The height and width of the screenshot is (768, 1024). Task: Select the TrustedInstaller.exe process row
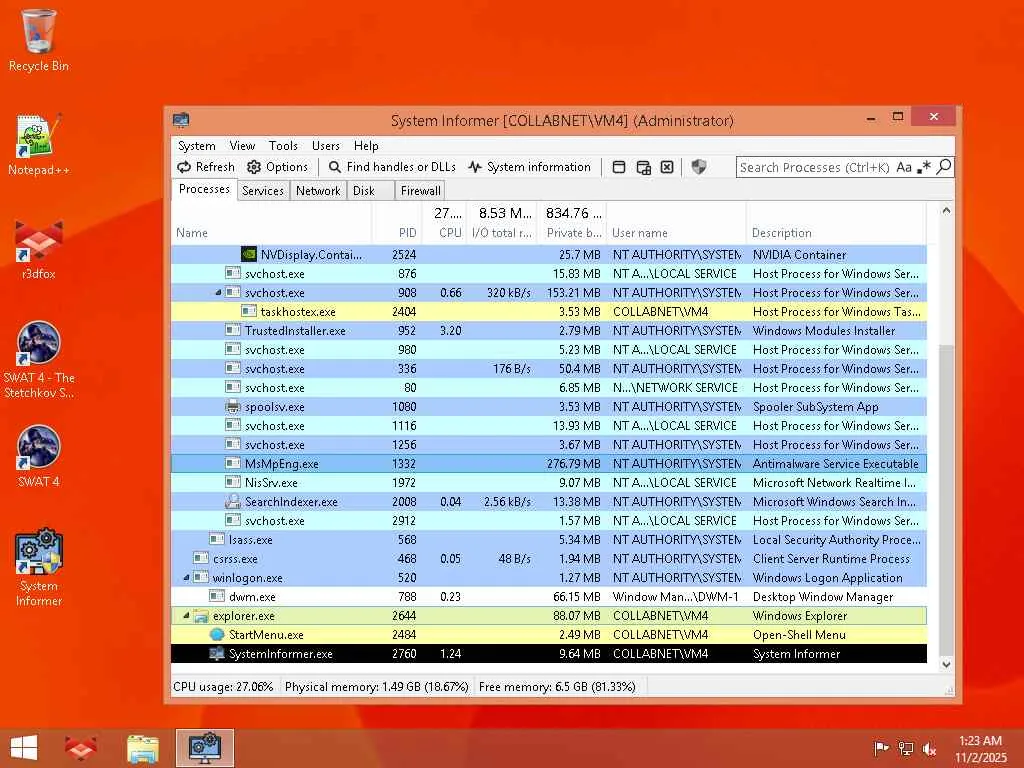point(549,330)
